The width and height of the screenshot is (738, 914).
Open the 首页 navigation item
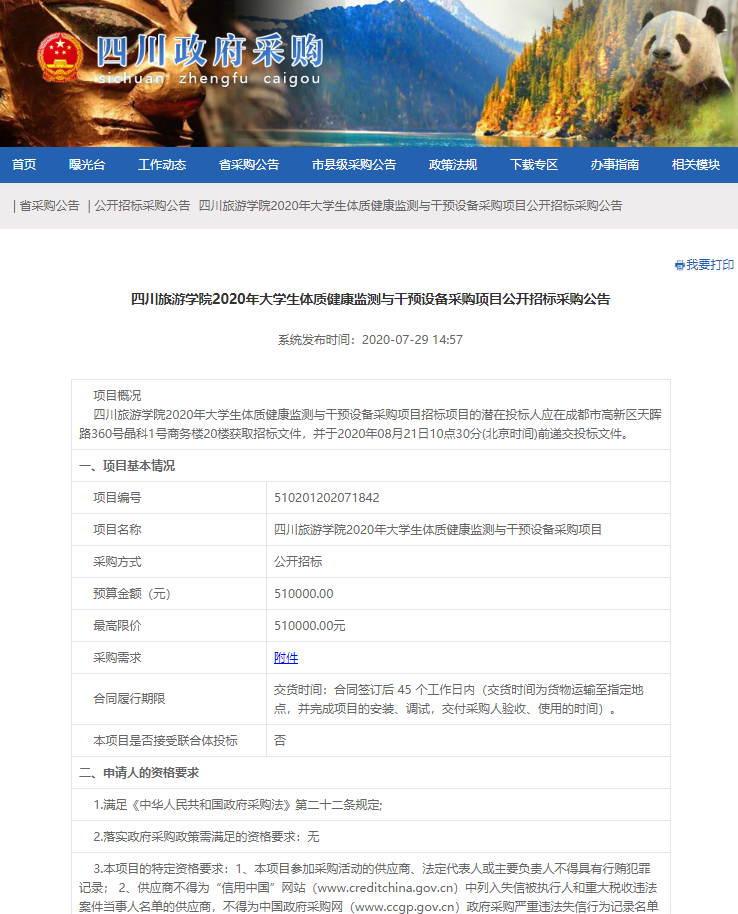tap(24, 165)
